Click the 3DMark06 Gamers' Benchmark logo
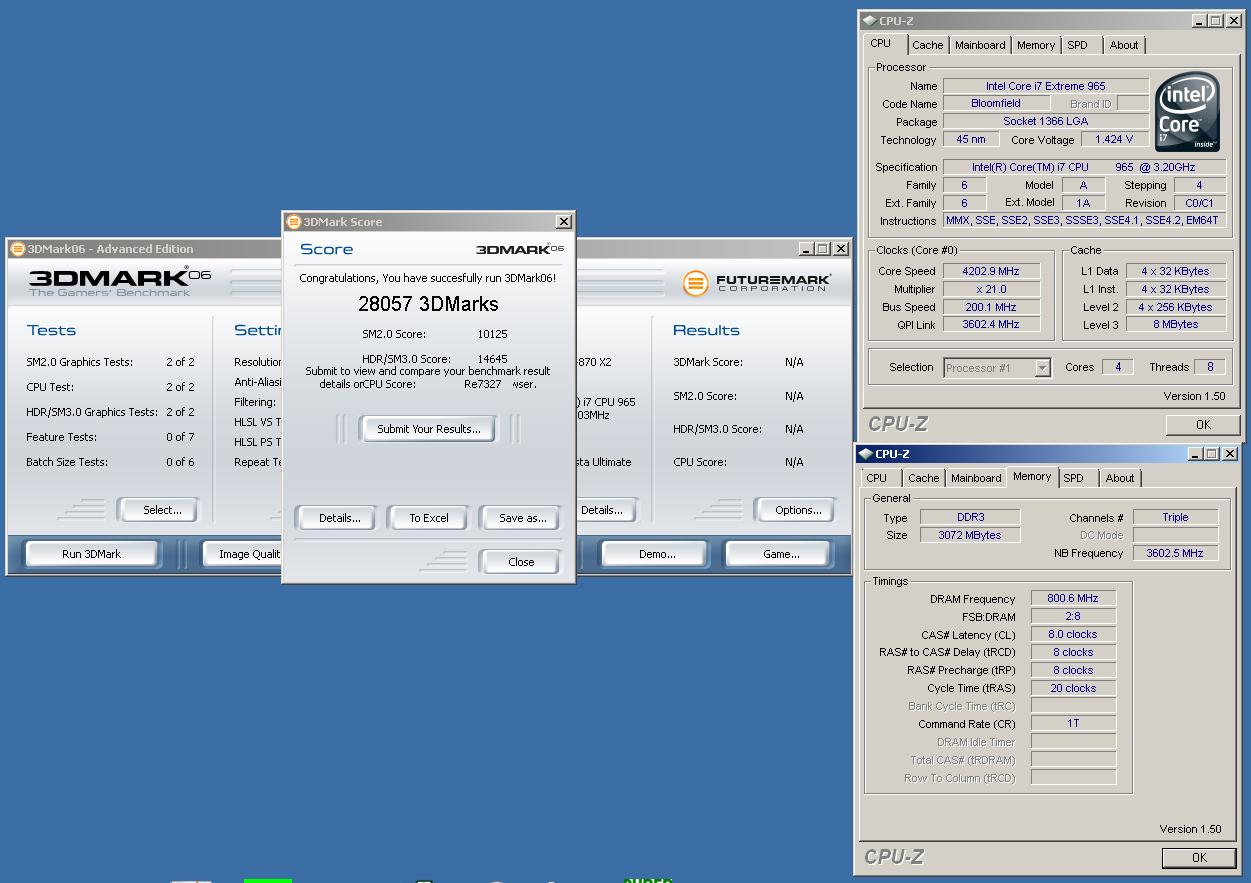The width and height of the screenshot is (1251, 883). coord(119,283)
